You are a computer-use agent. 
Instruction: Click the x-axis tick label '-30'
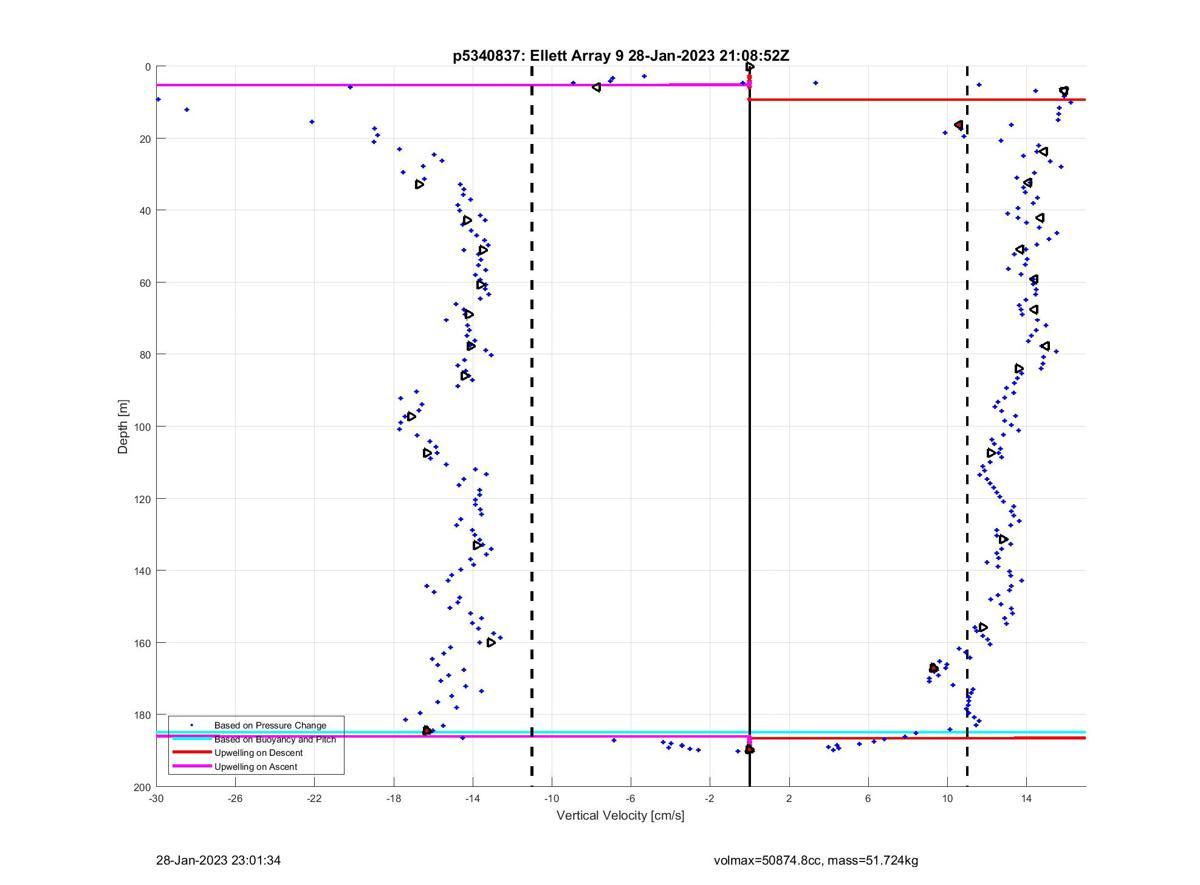click(156, 798)
